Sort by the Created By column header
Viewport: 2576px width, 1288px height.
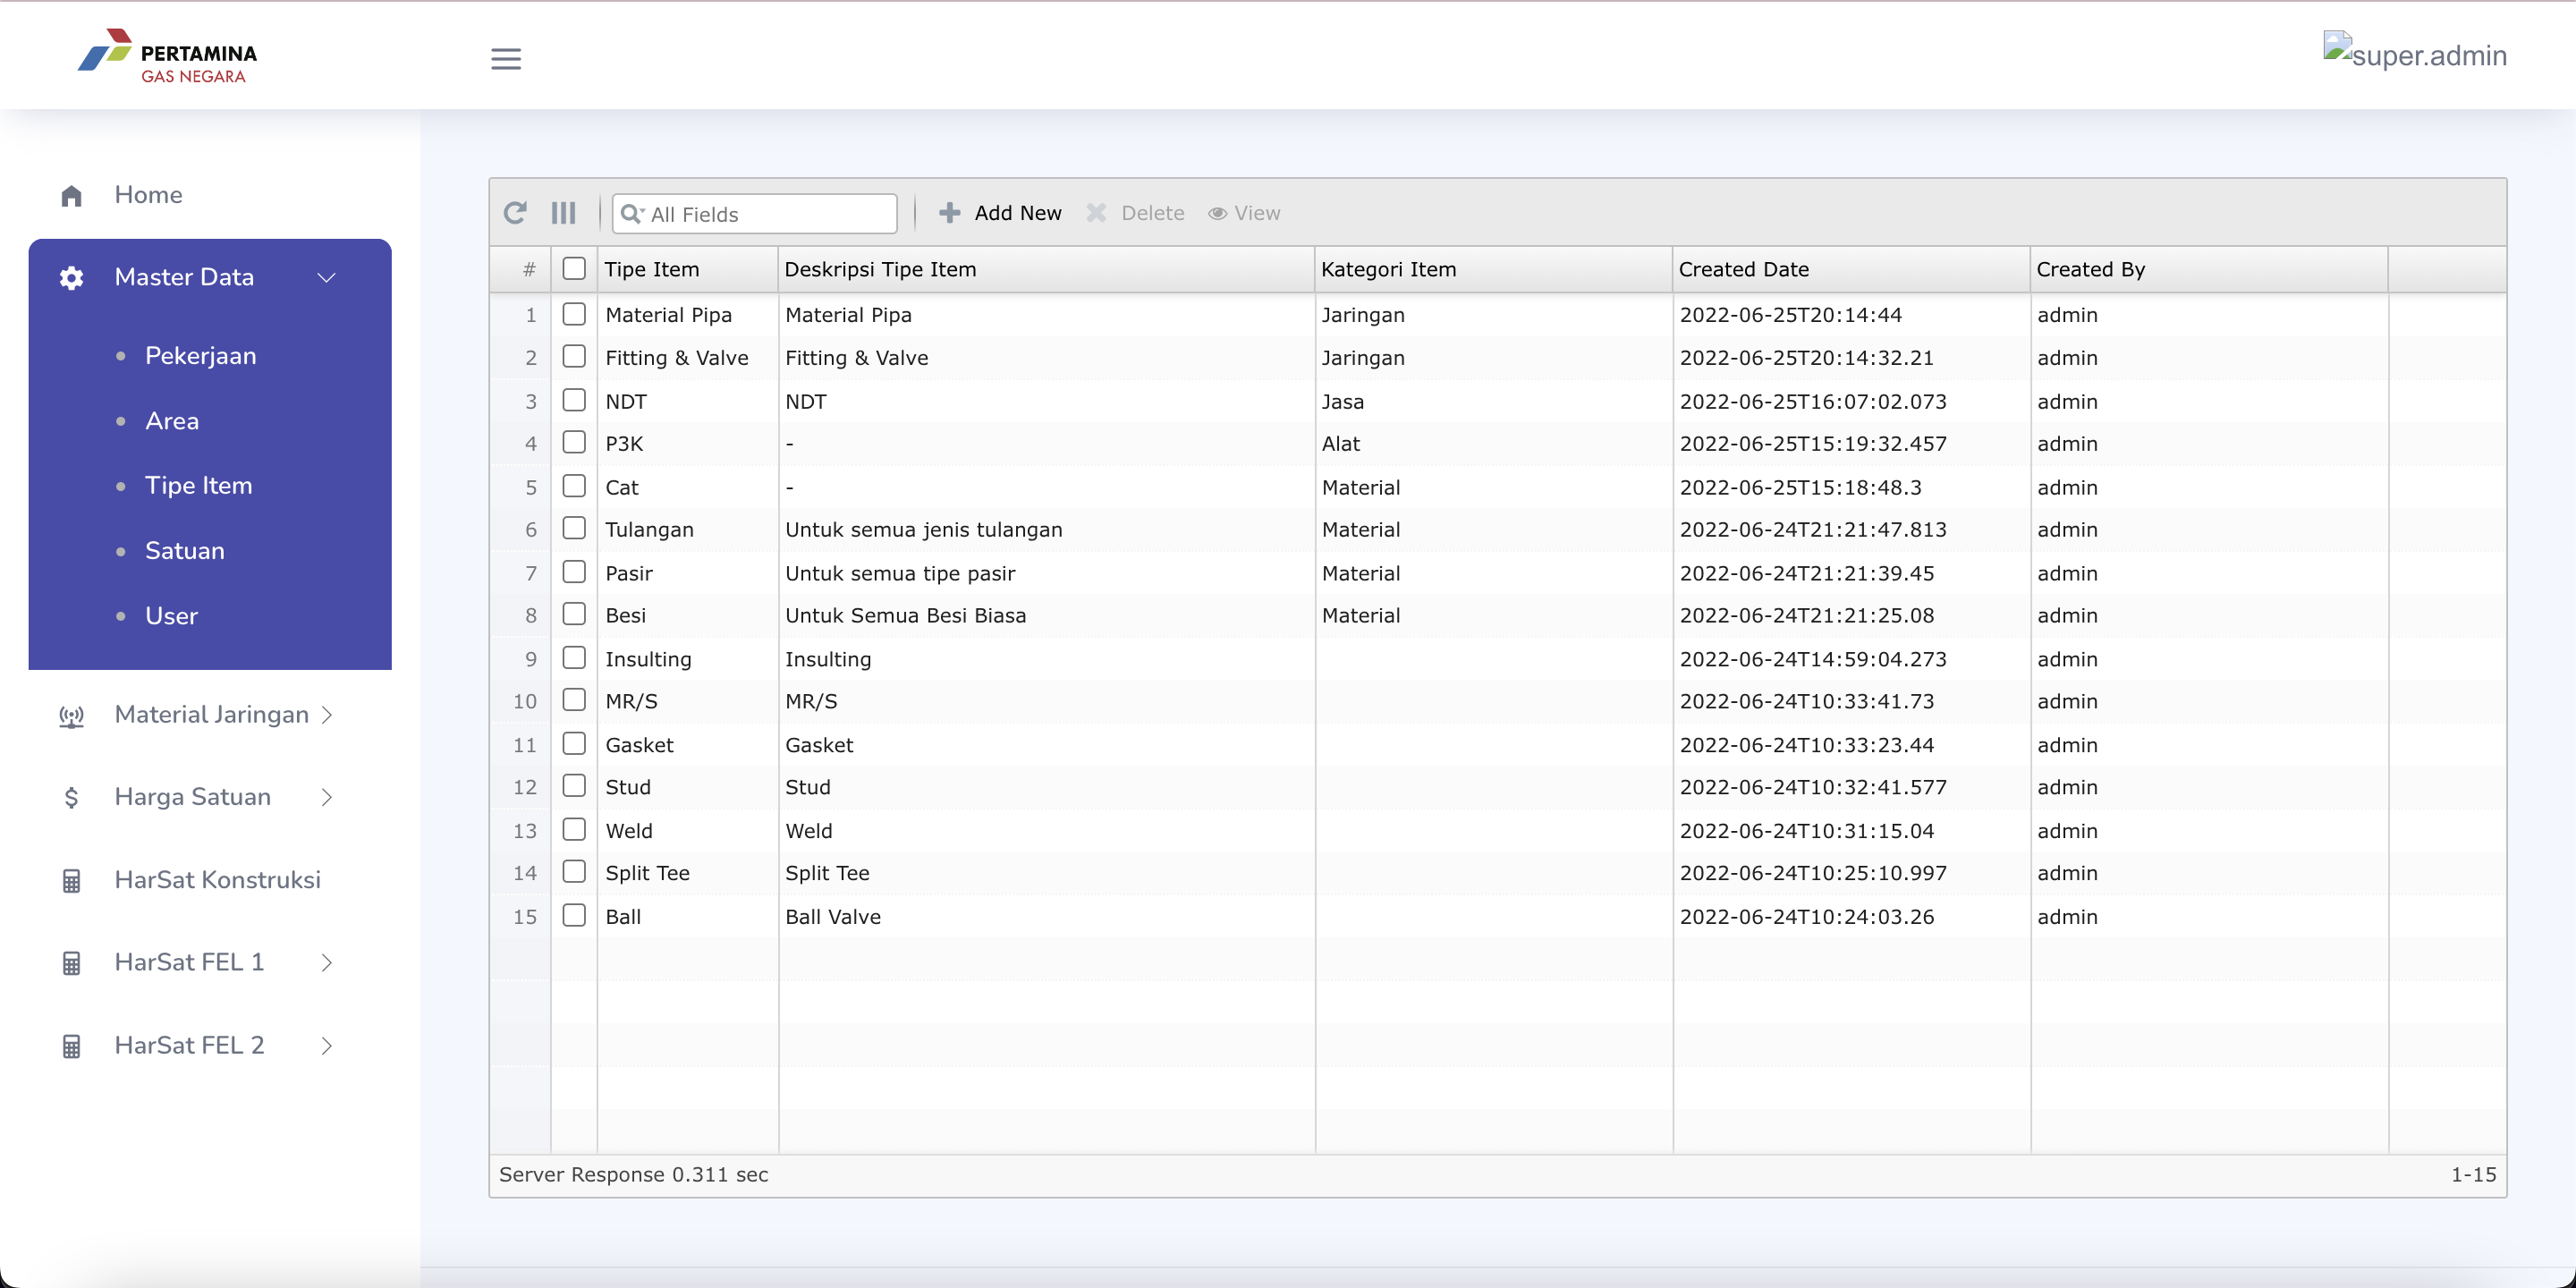coord(2209,269)
